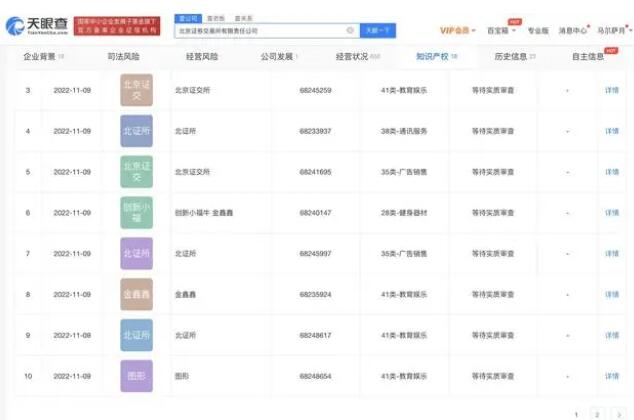Click the blue 北证所 trademark image in row 9

136,335
